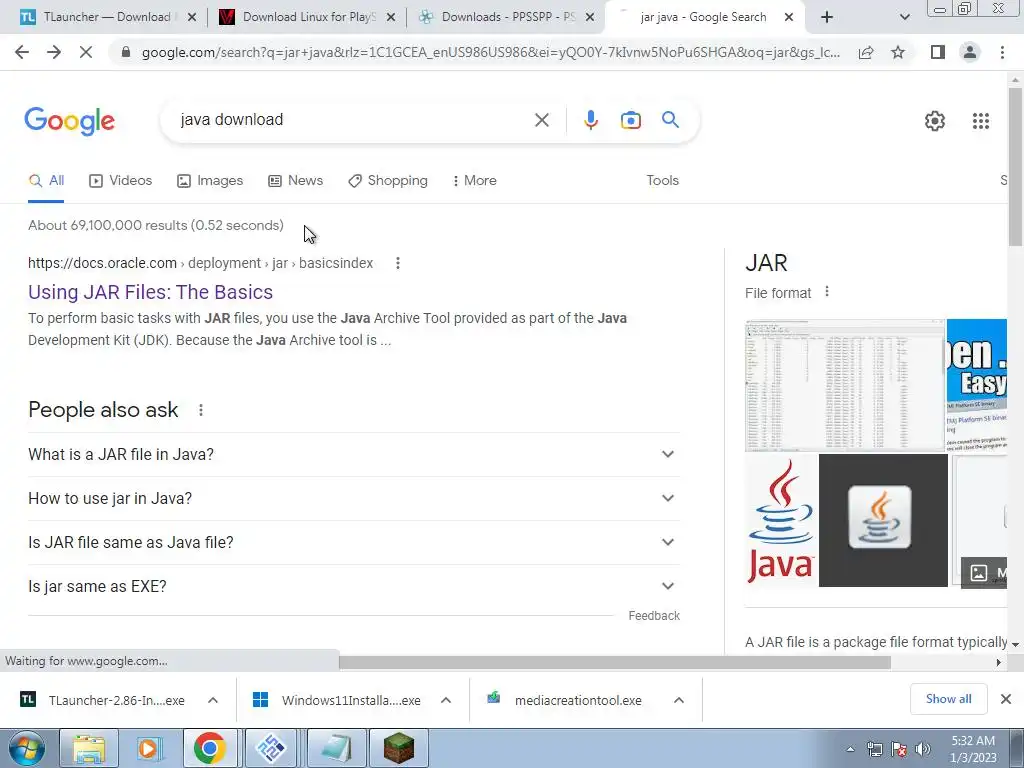
Task: Search by image with the camera icon
Action: click(630, 120)
